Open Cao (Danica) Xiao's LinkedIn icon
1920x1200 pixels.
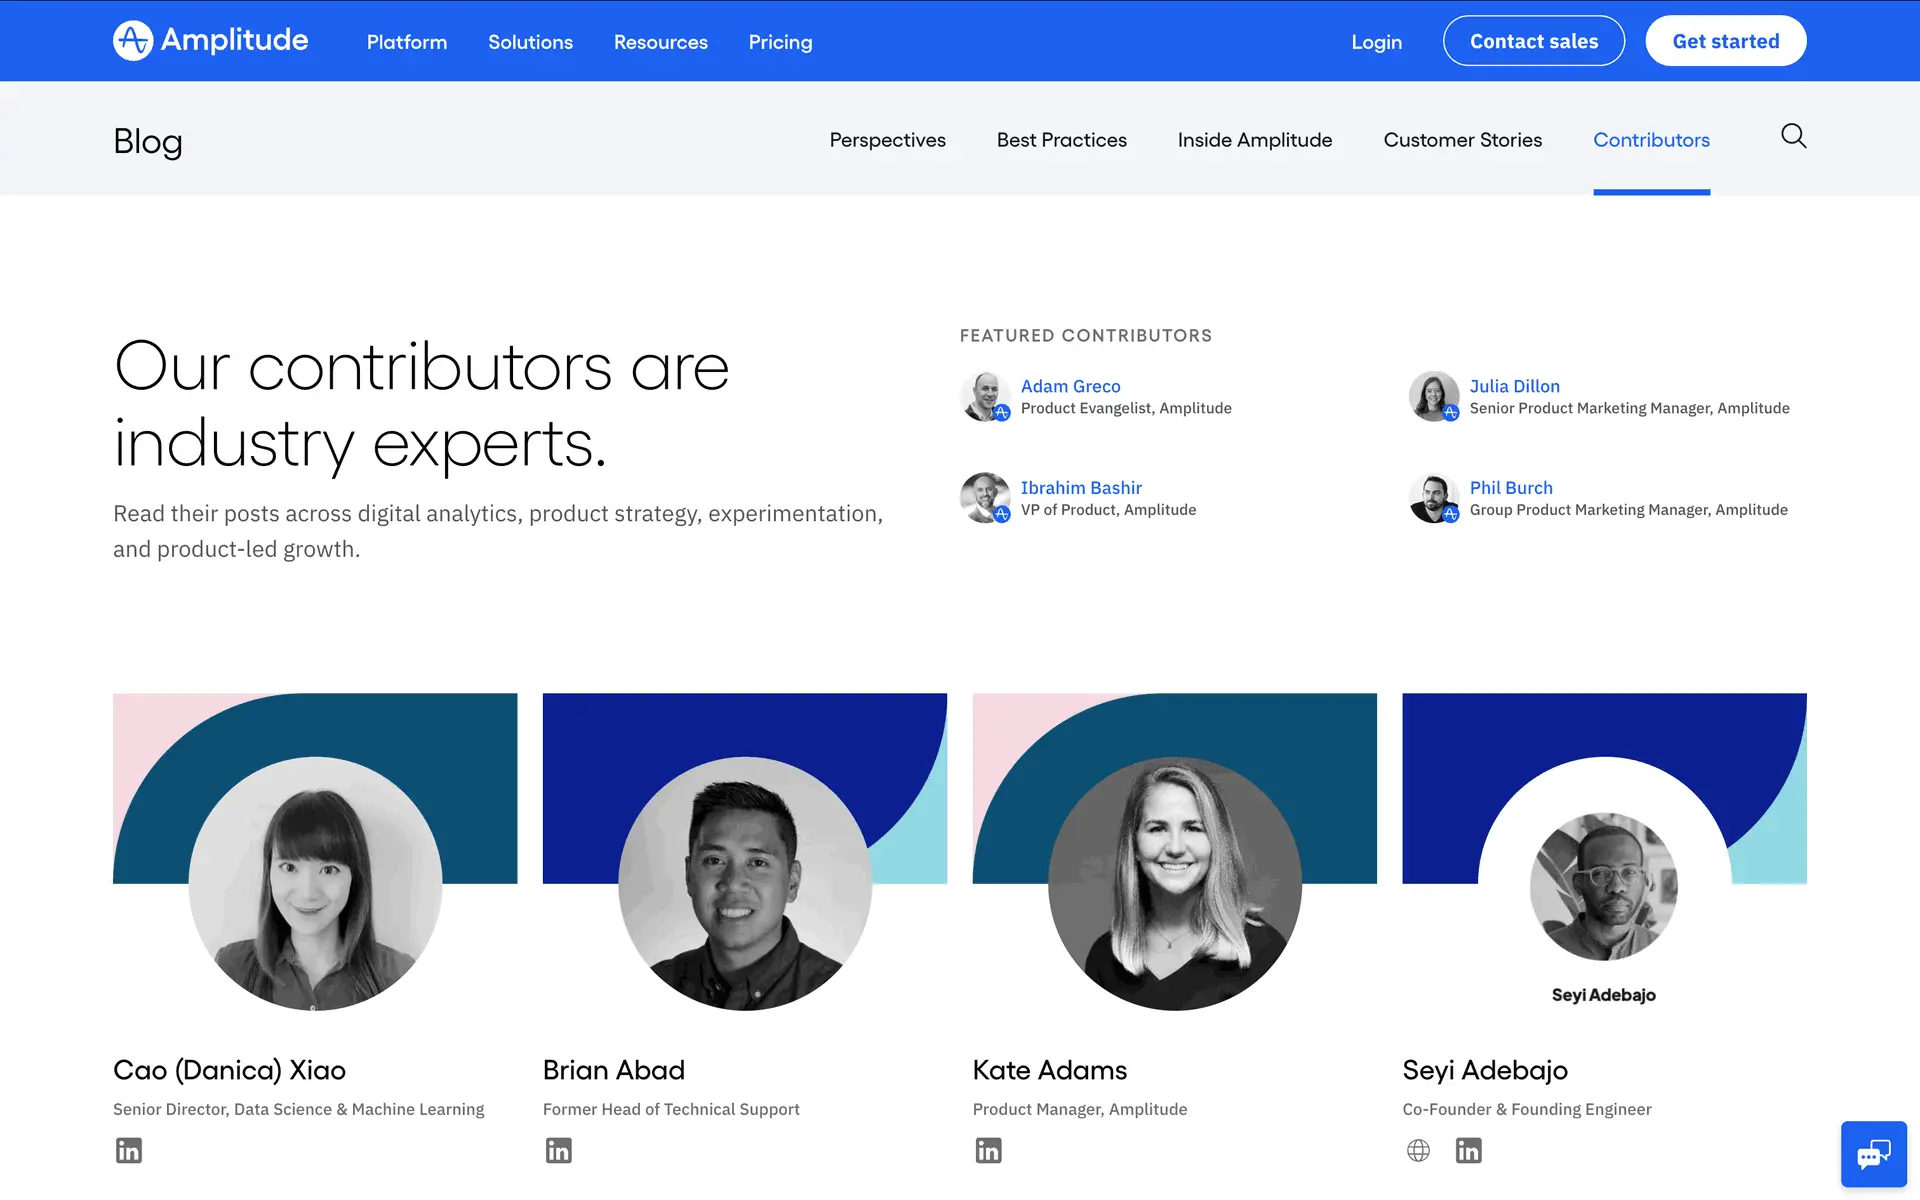(x=129, y=1150)
